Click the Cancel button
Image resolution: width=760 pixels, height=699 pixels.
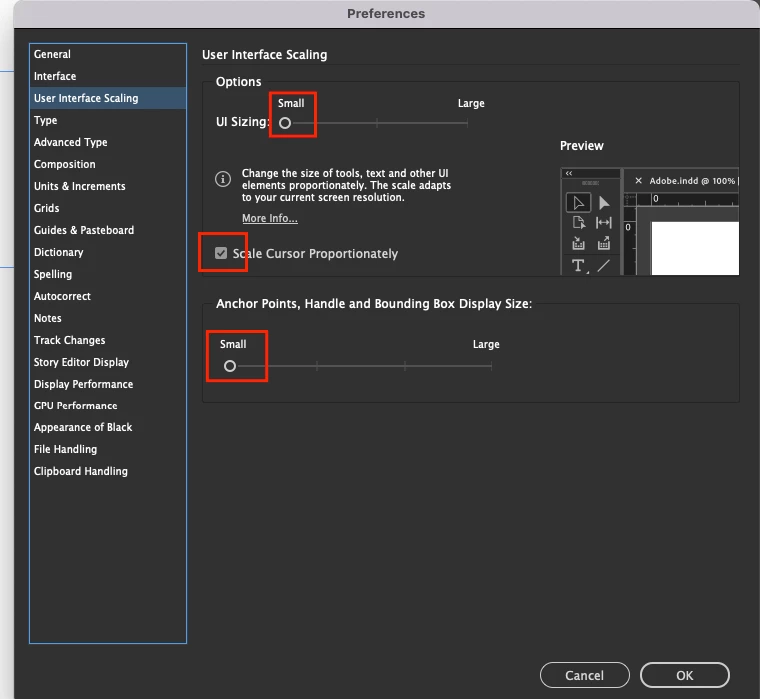coord(585,675)
